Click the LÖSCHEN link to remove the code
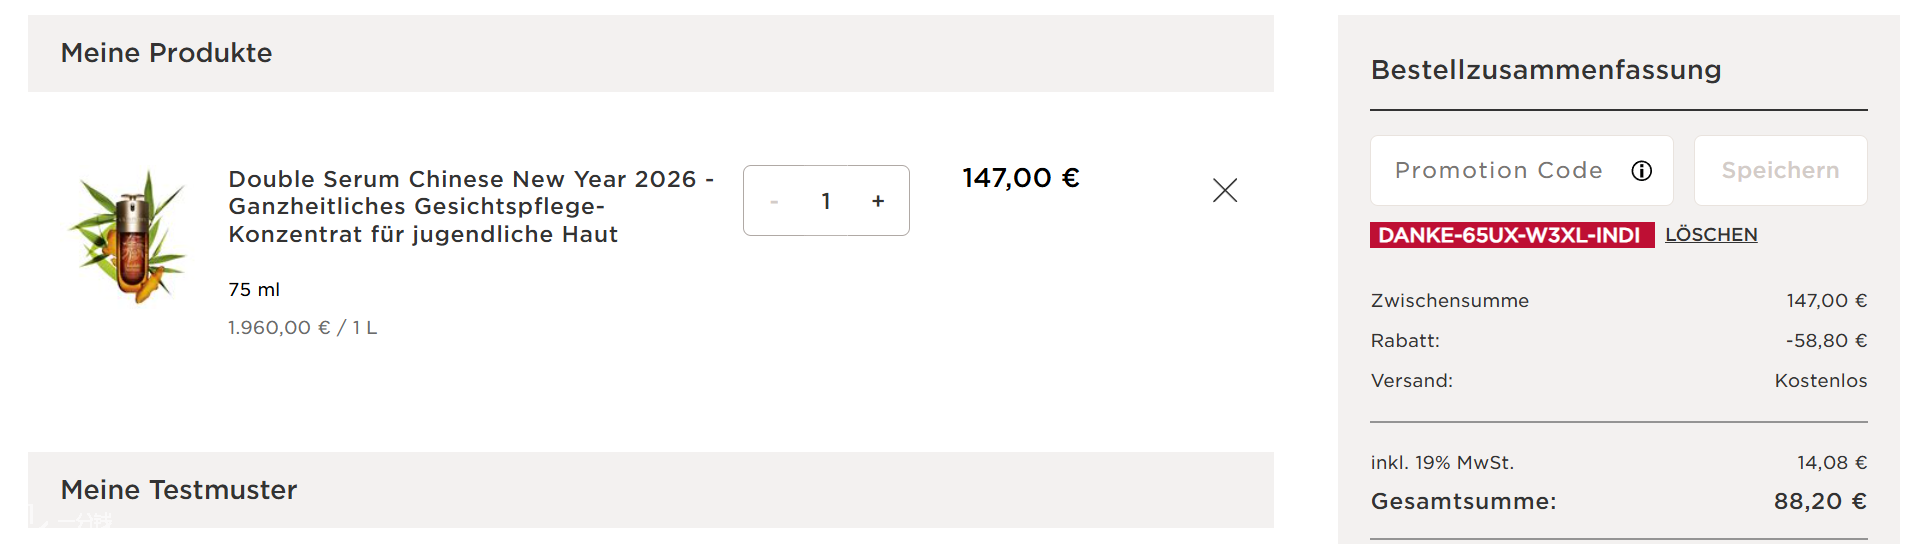The height and width of the screenshot is (544, 1909). click(x=1710, y=235)
